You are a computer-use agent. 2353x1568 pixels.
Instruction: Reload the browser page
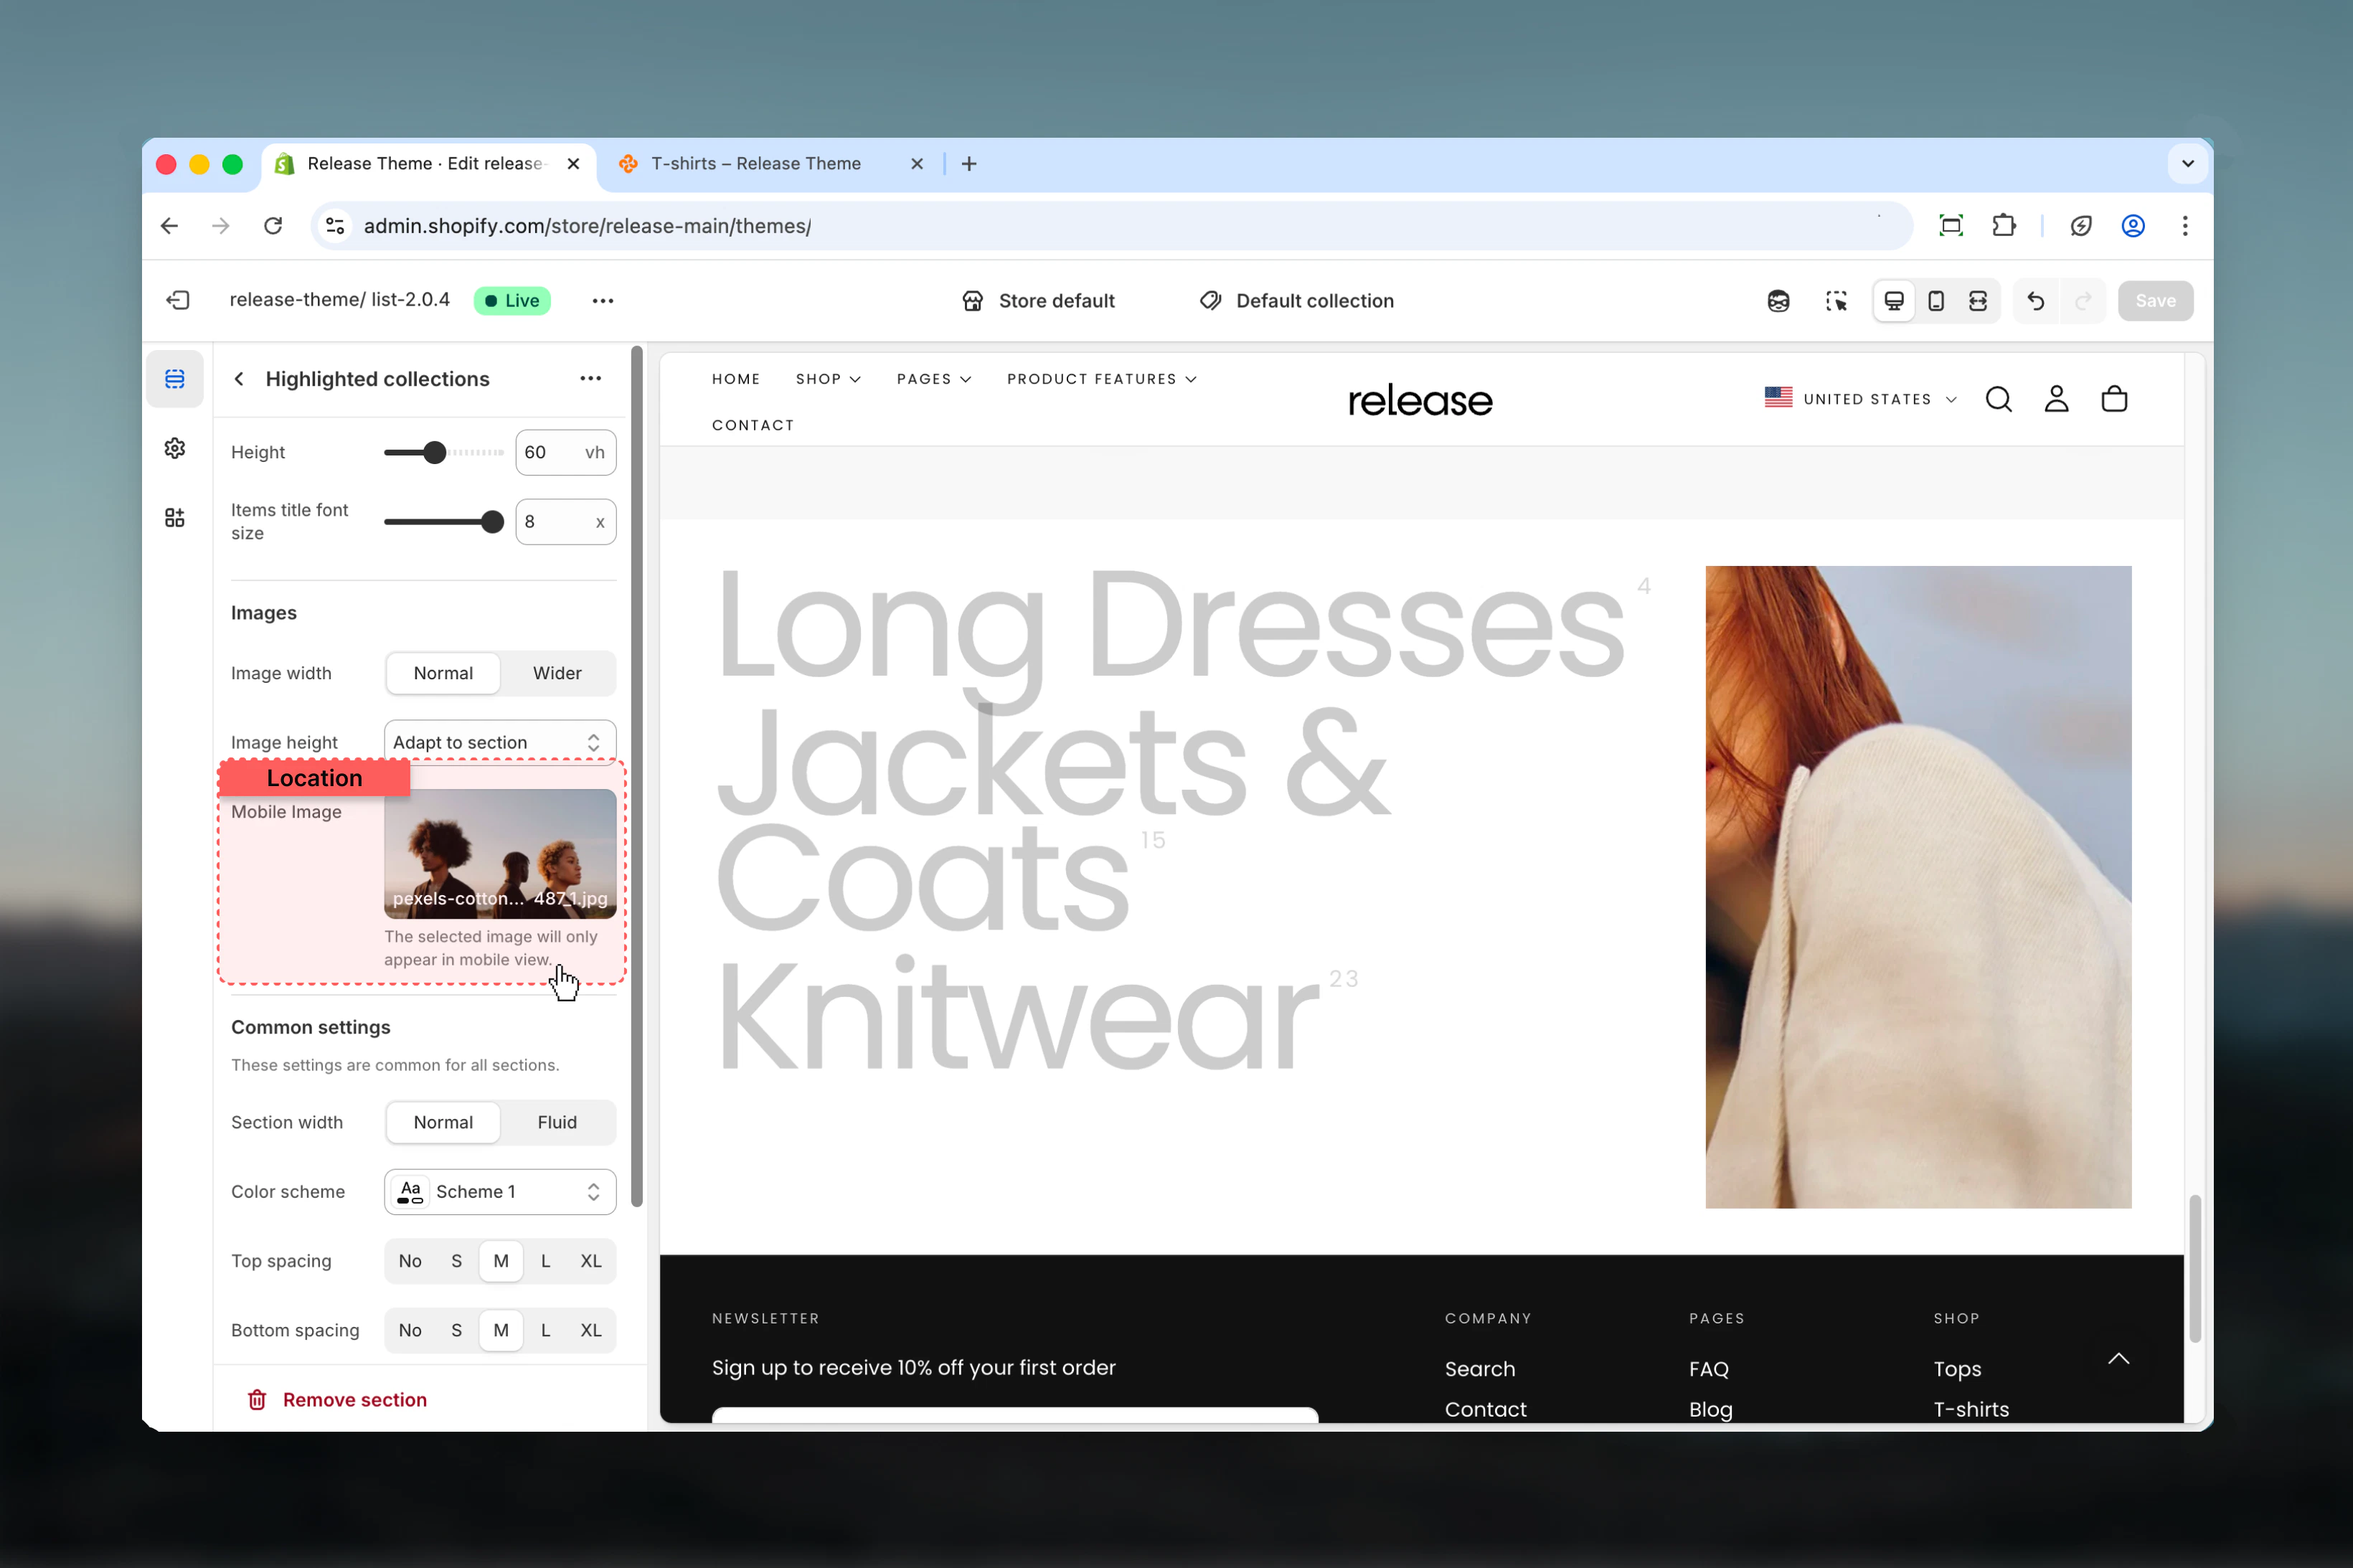pyautogui.click(x=273, y=226)
